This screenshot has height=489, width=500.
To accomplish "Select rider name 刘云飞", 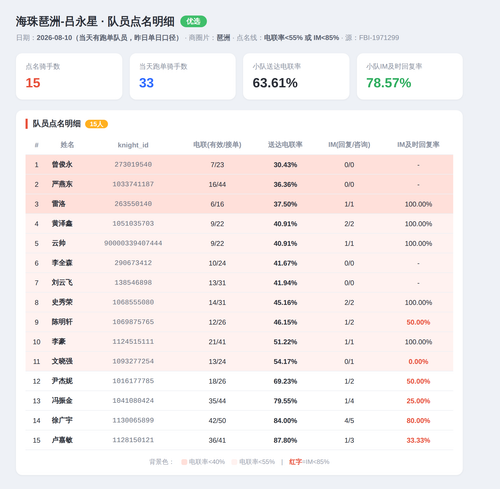I will (62, 282).
